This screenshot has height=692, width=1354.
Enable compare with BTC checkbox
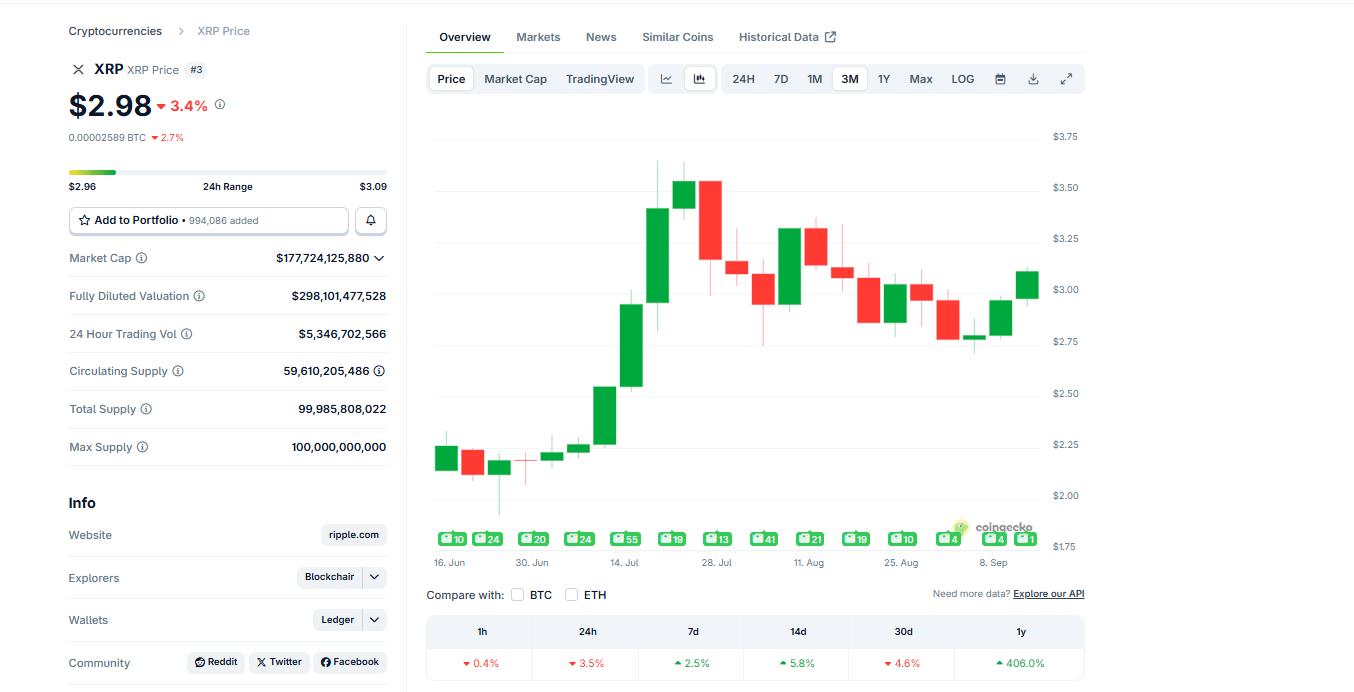tap(517, 595)
